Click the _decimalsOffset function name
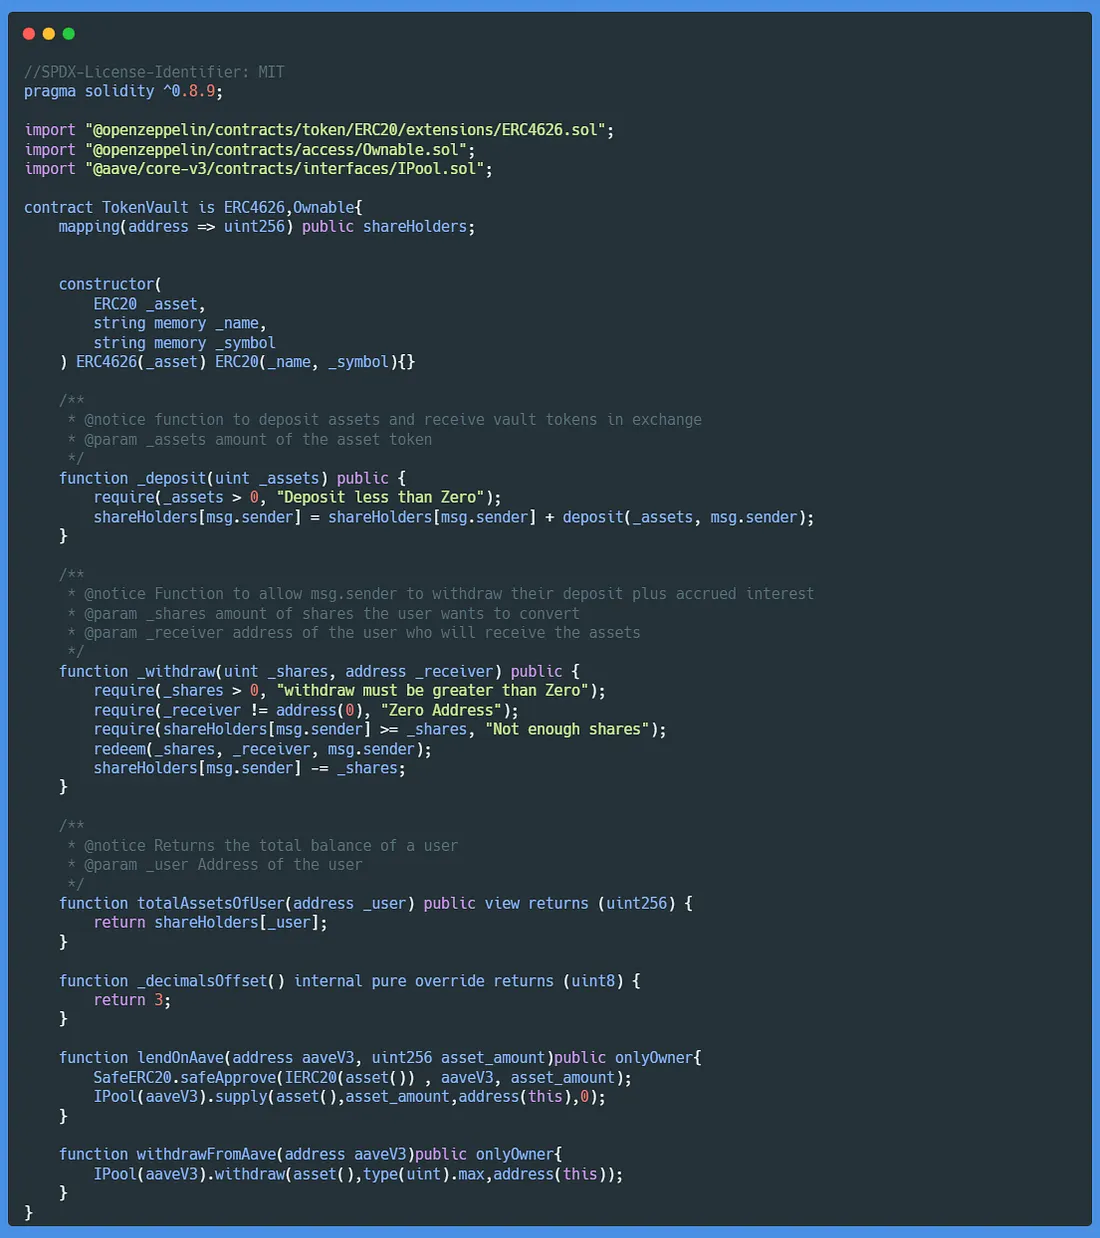Screen dimensions: 1100x1238 [x=203, y=981]
